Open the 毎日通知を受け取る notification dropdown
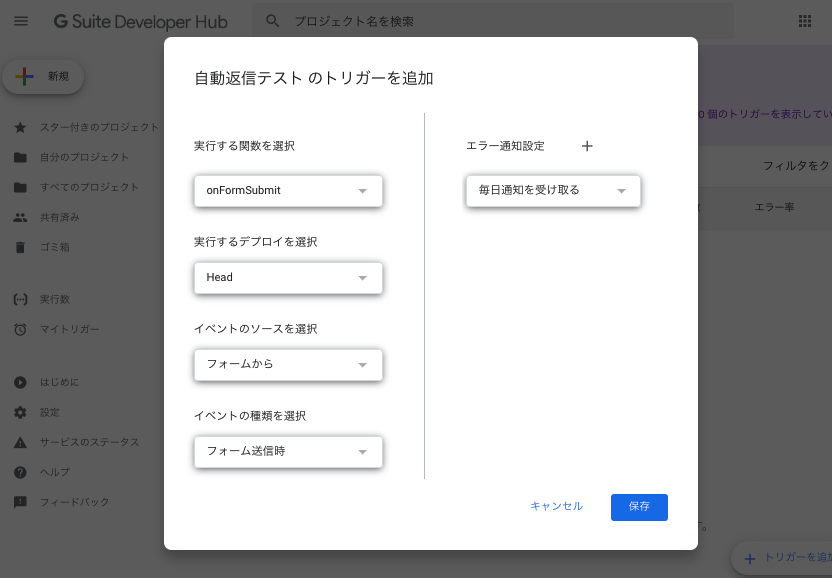832x578 pixels. pos(553,191)
